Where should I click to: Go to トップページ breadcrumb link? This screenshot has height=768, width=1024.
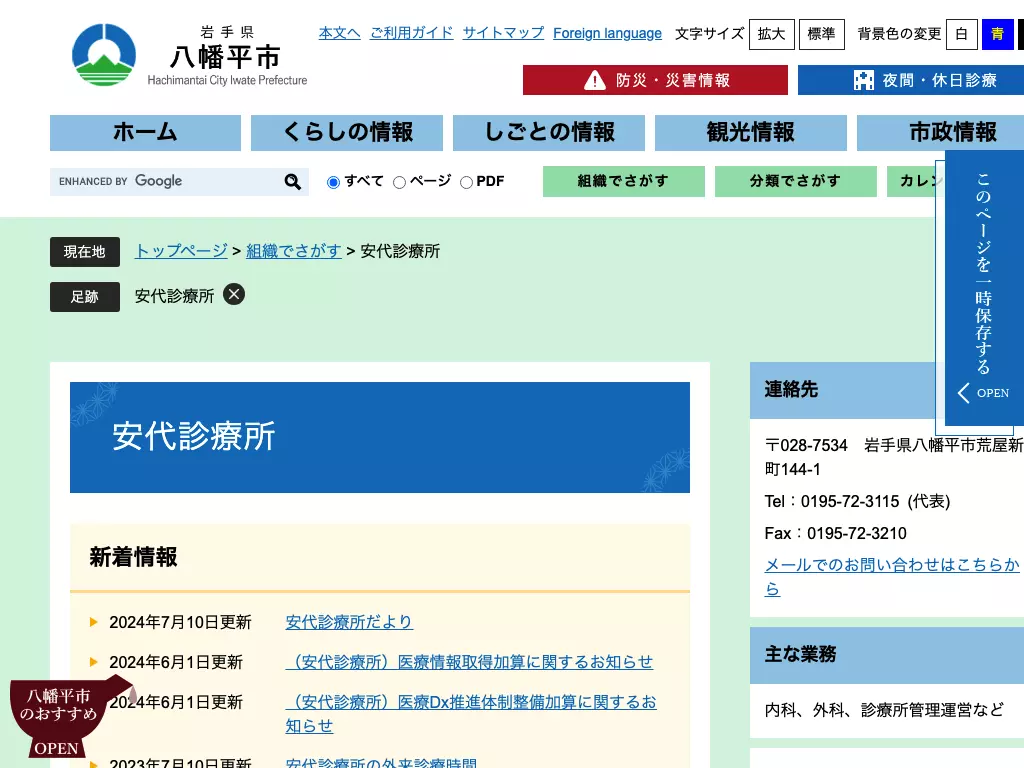point(181,251)
